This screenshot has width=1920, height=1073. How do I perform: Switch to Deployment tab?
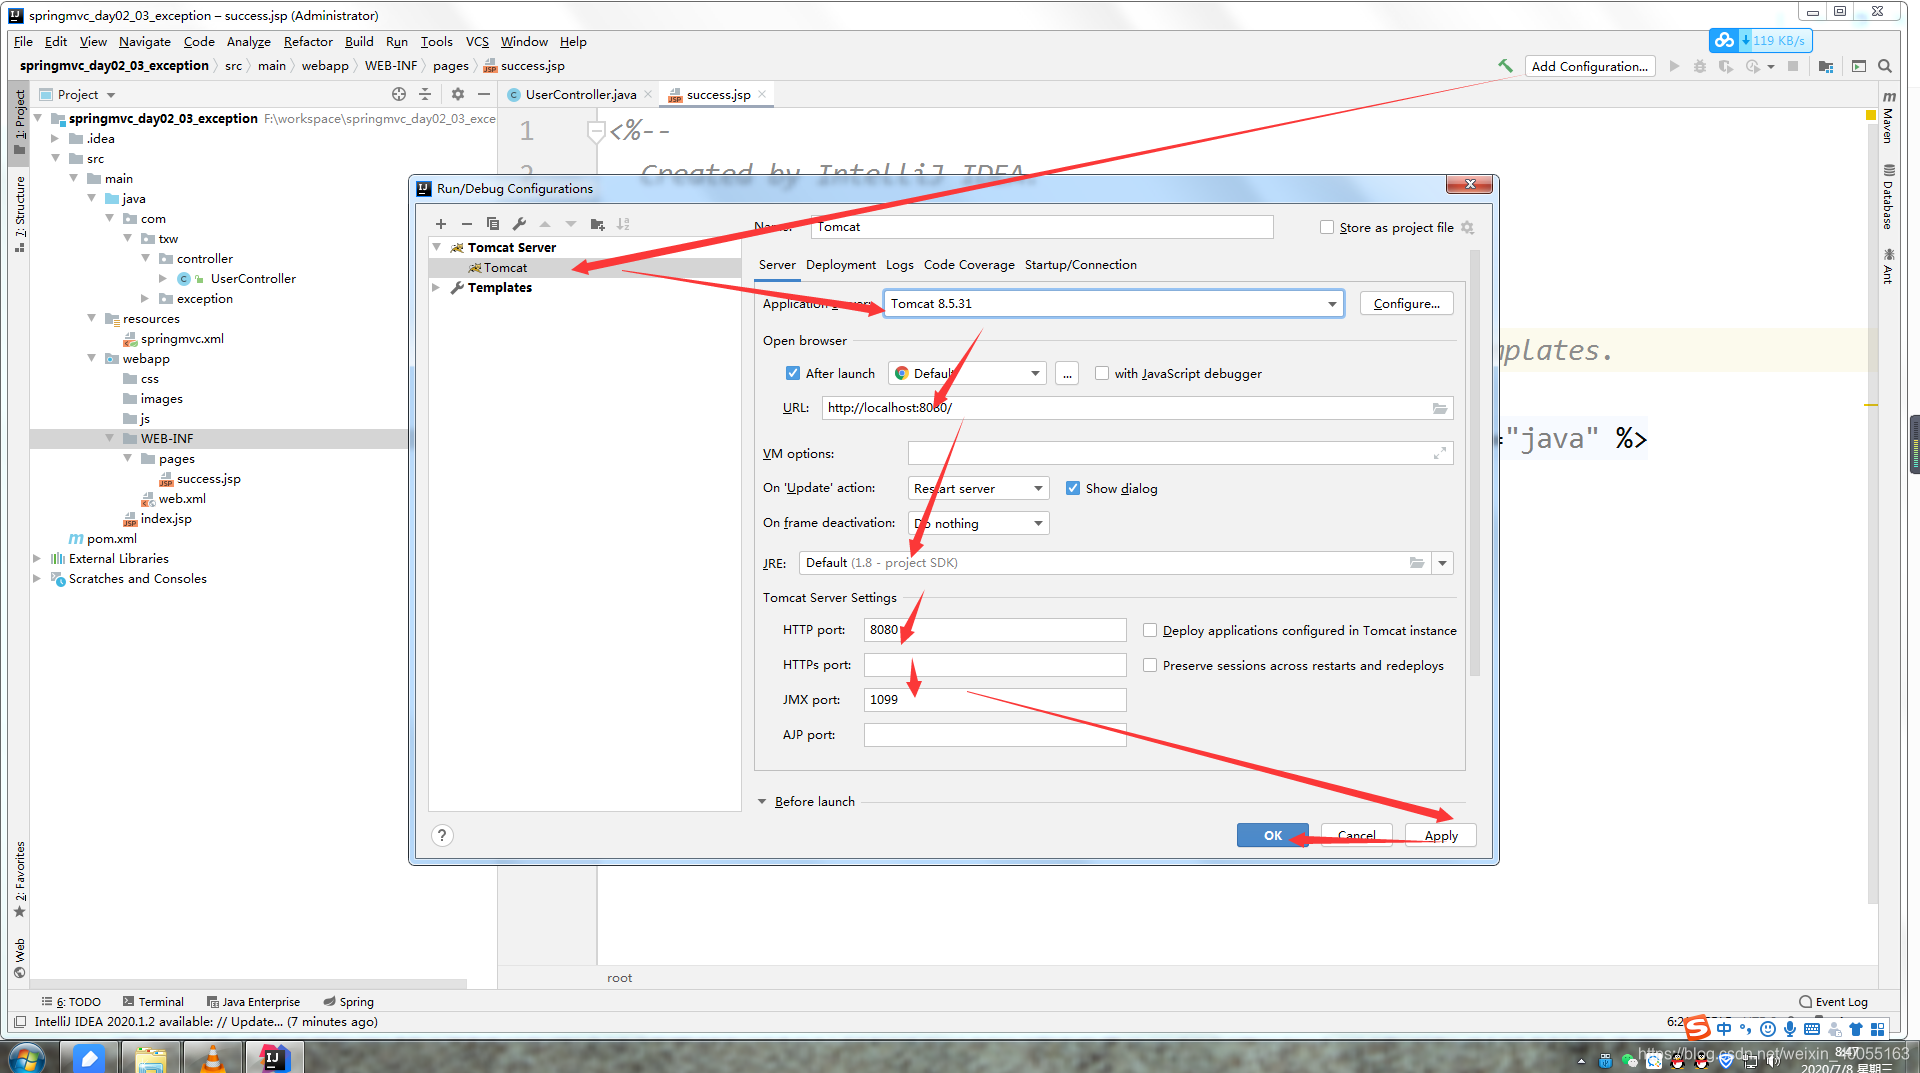coord(841,265)
